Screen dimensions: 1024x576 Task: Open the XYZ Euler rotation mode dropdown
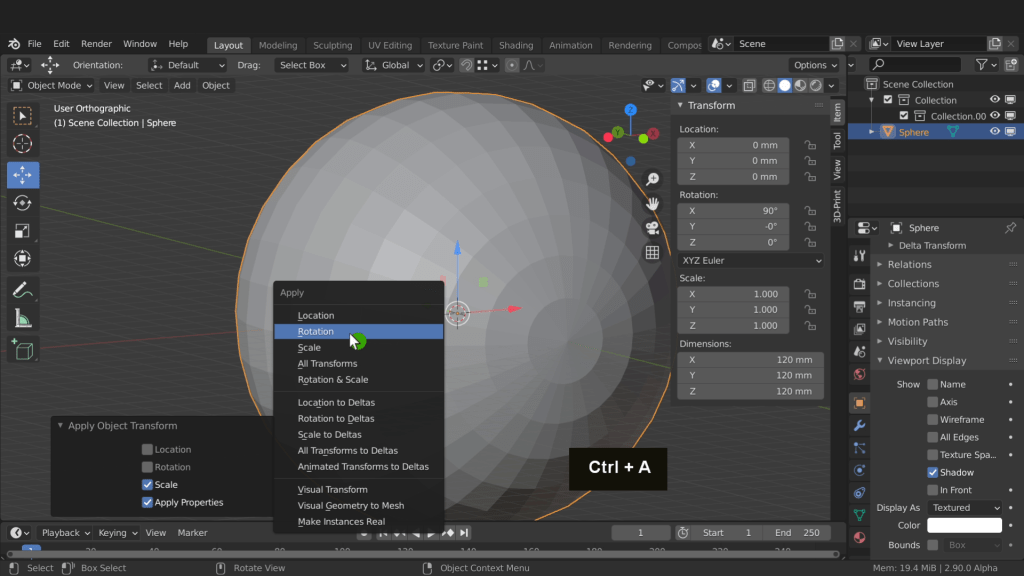(750, 261)
